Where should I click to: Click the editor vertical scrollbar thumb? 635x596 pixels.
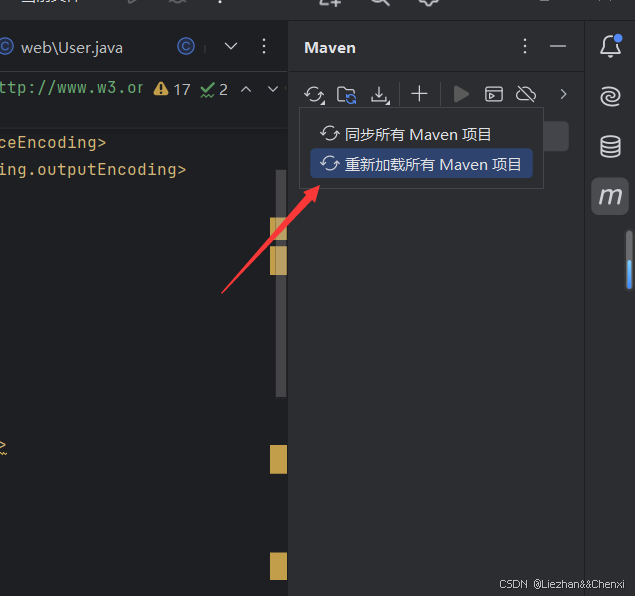tap(281, 283)
